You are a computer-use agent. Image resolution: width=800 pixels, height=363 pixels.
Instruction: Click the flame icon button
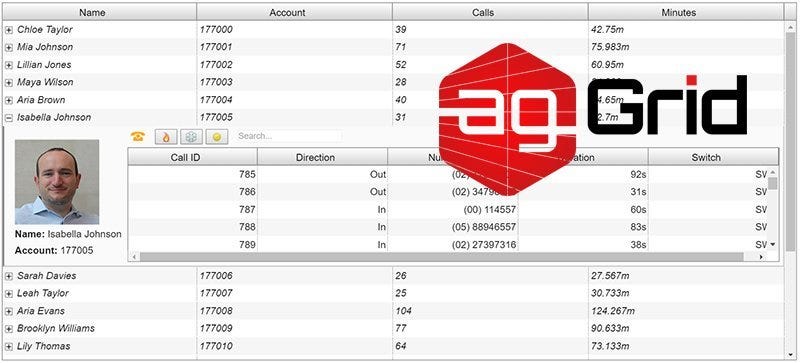166,136
